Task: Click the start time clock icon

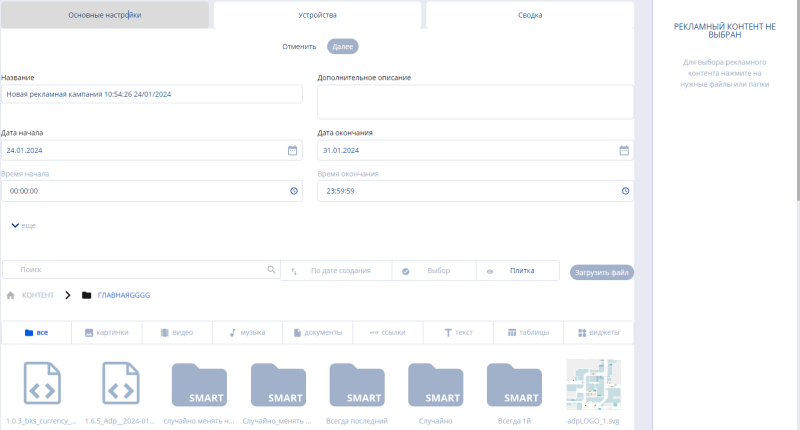Action: click(x=293, y=190)
